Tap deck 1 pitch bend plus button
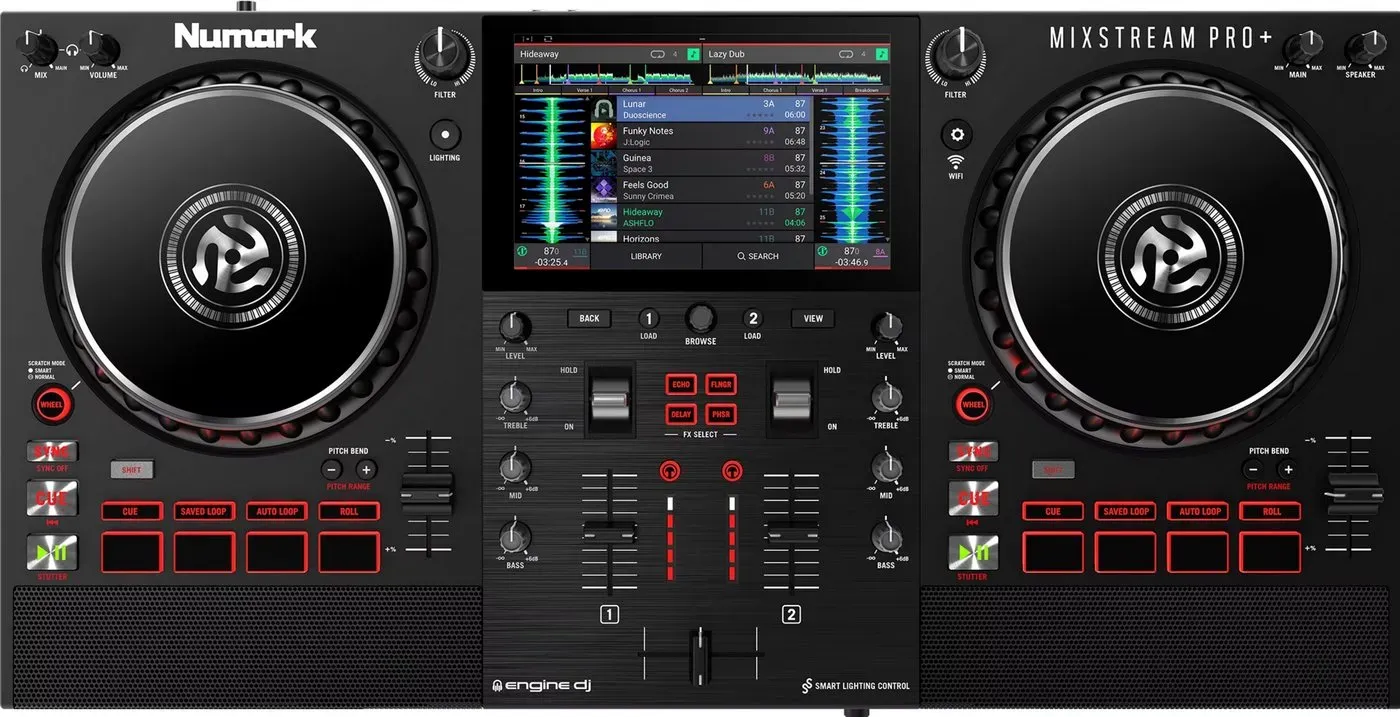The image size is (1400, 717). click(x=366, y=469)
